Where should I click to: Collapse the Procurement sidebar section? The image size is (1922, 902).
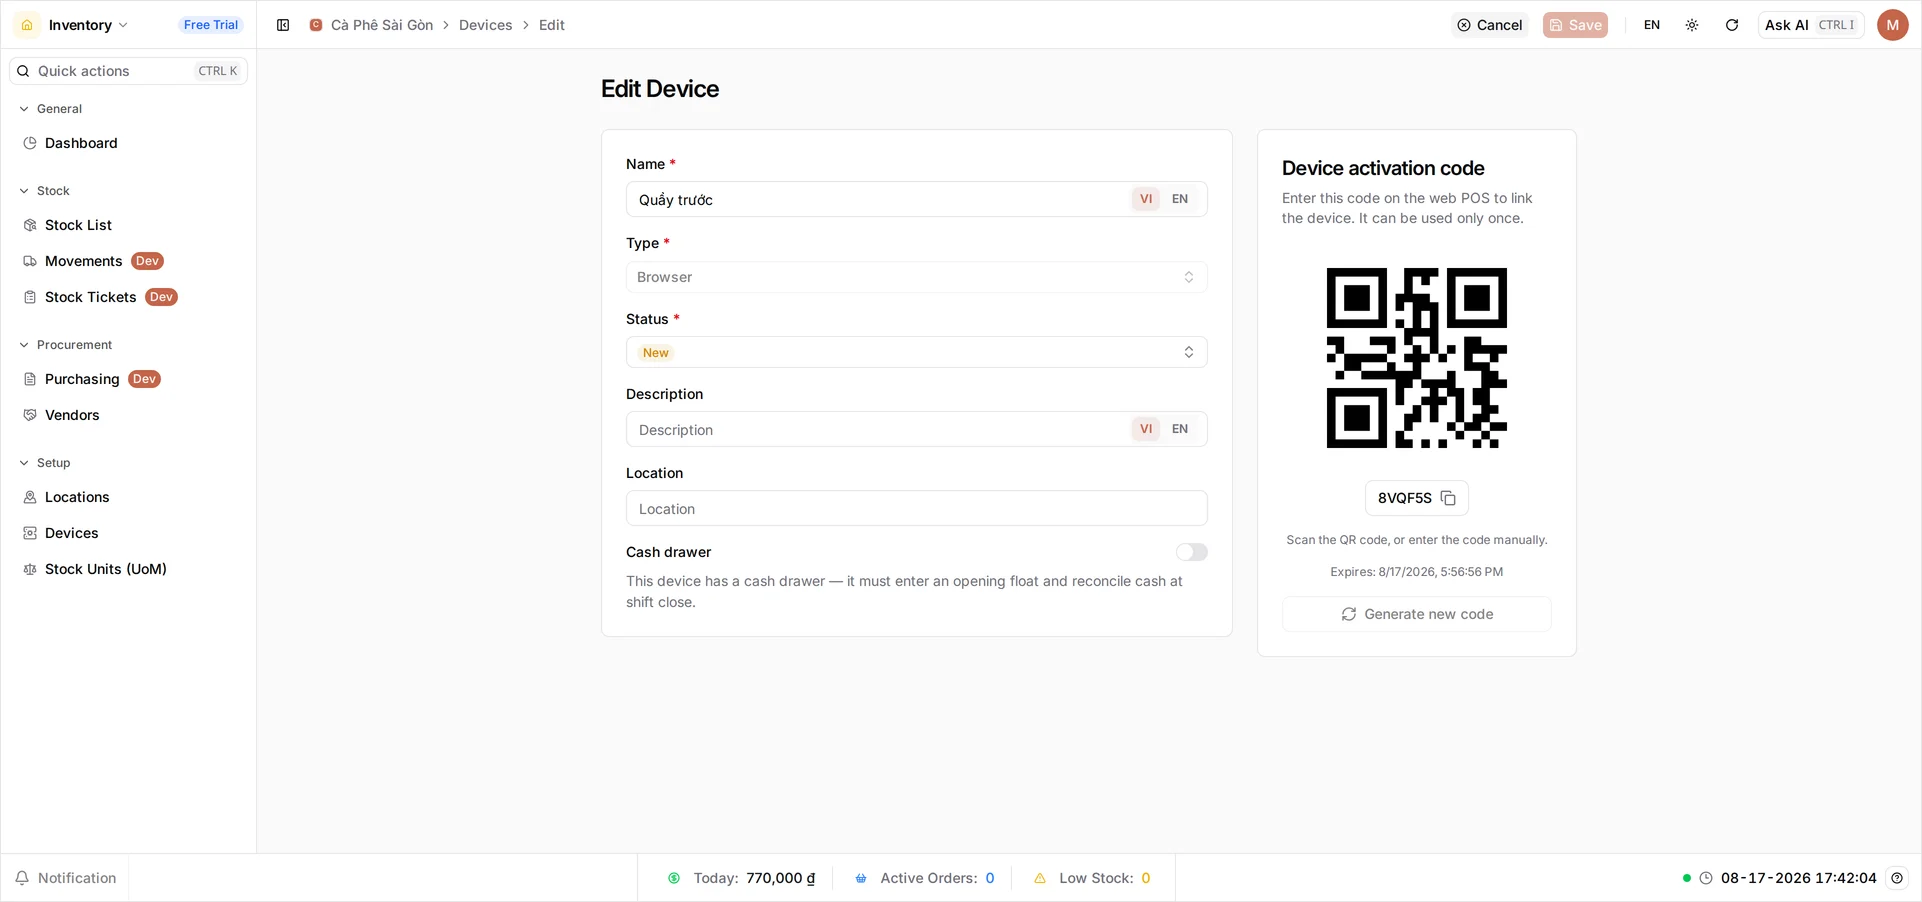[x=65, y=345]
